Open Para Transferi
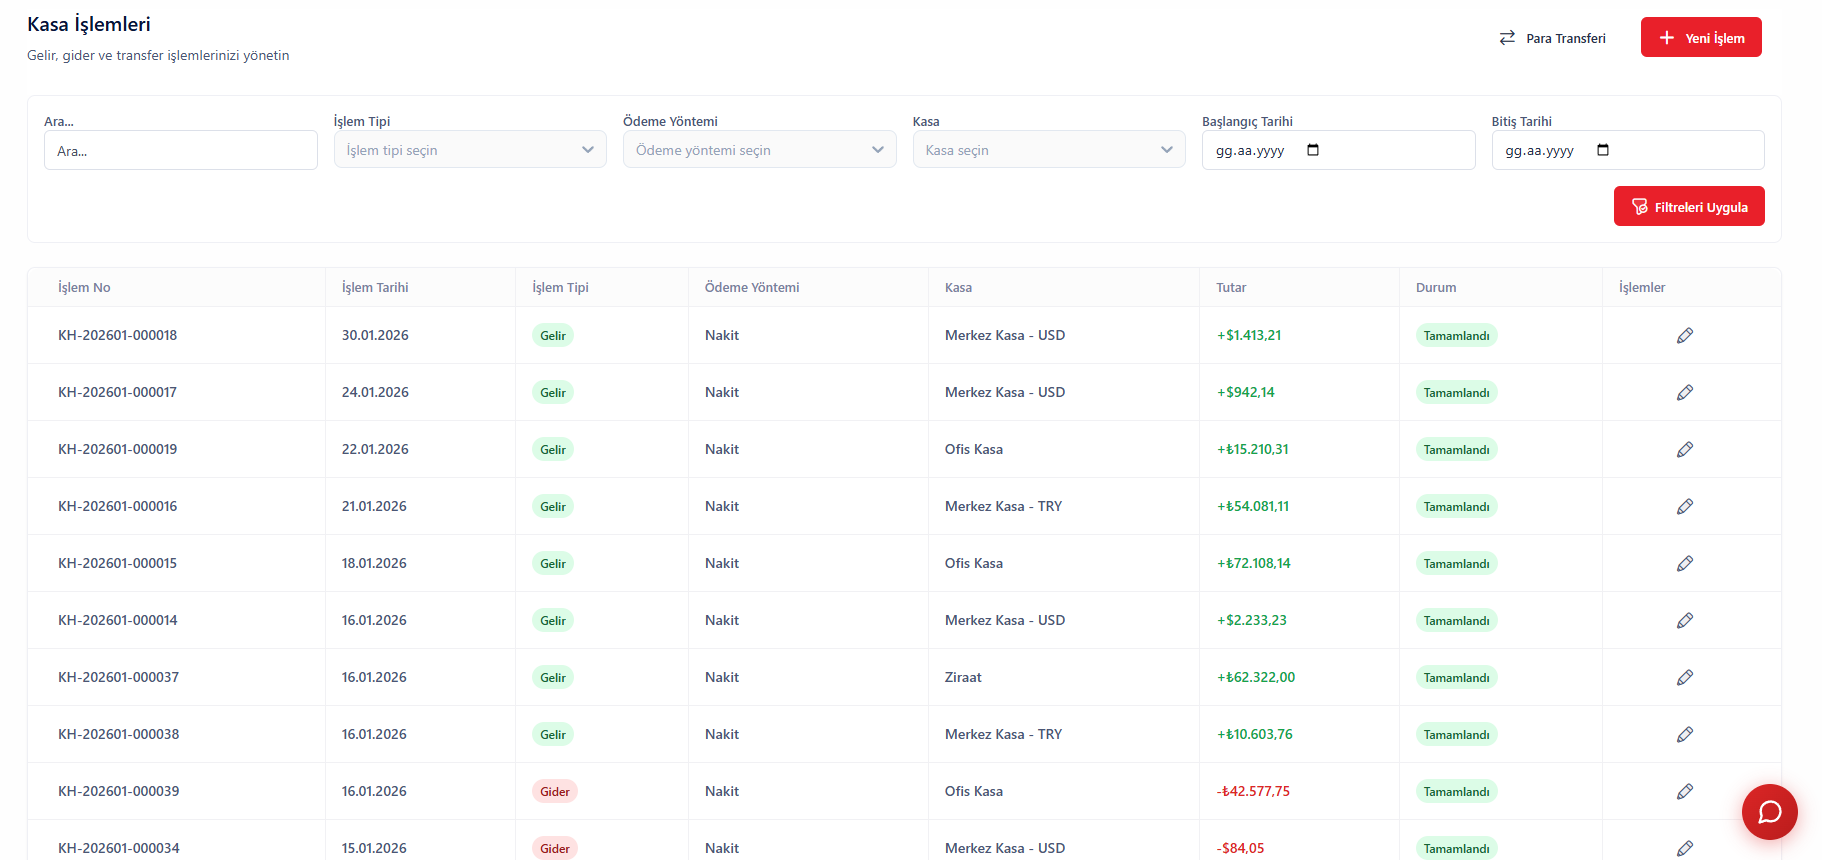Viewport: 1822px width, 860px height. [x=1552, y=38]
